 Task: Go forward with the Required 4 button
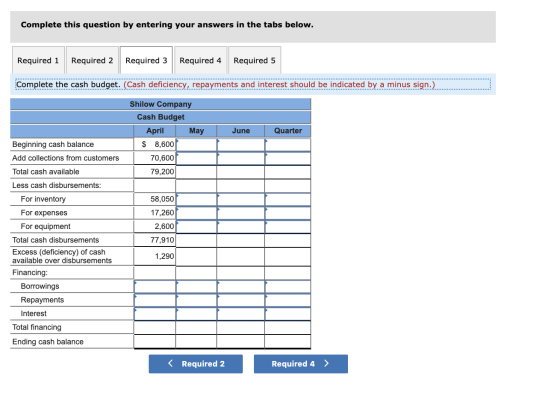pyautogui.click(x=301, y=364)
